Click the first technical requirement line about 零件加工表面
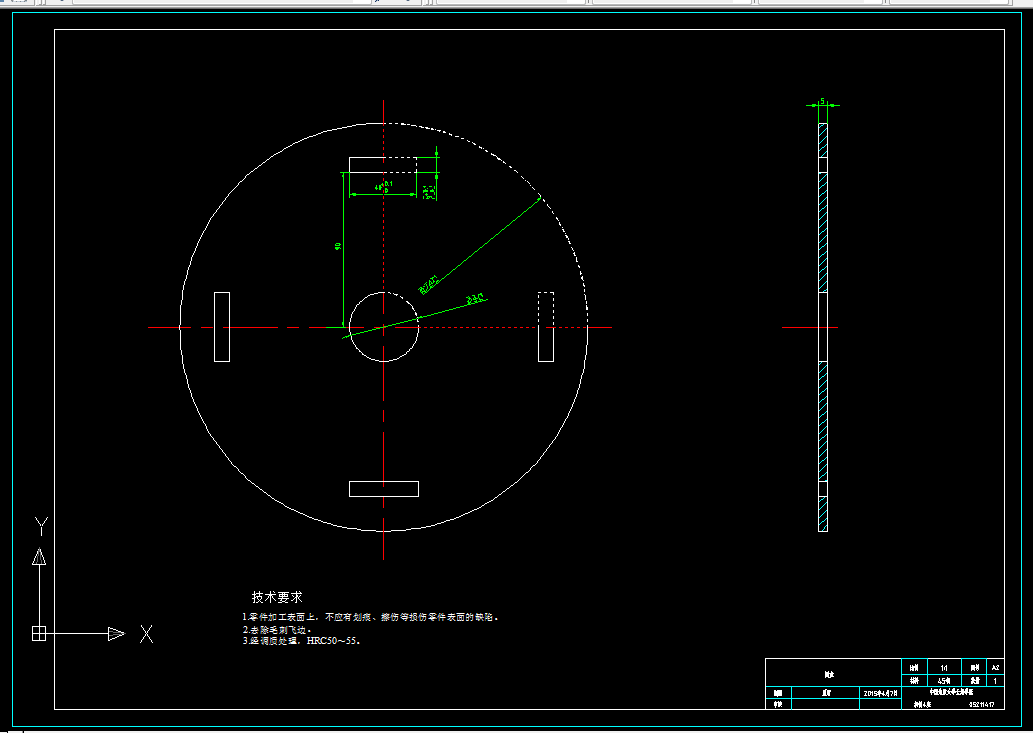Viewport: 1033px width, 733px height. 371,617
